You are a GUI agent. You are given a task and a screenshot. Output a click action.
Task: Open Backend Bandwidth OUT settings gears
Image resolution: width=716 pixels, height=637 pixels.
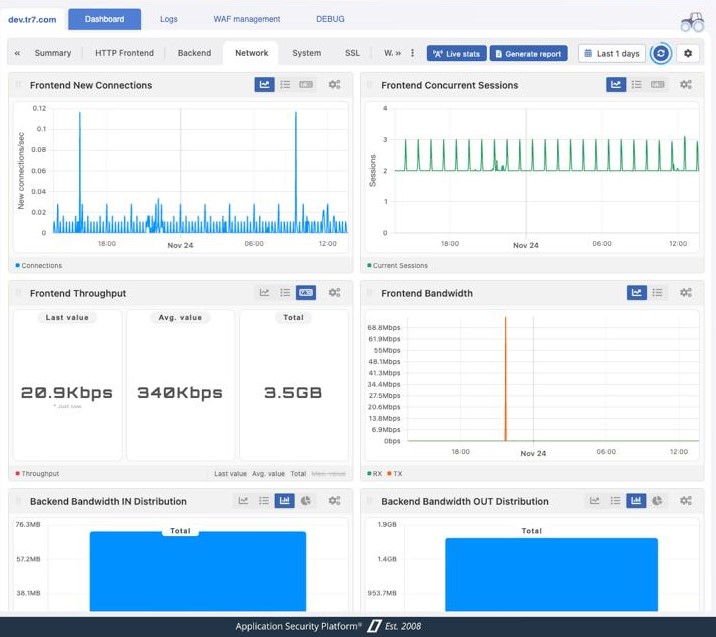click(685, 501)
